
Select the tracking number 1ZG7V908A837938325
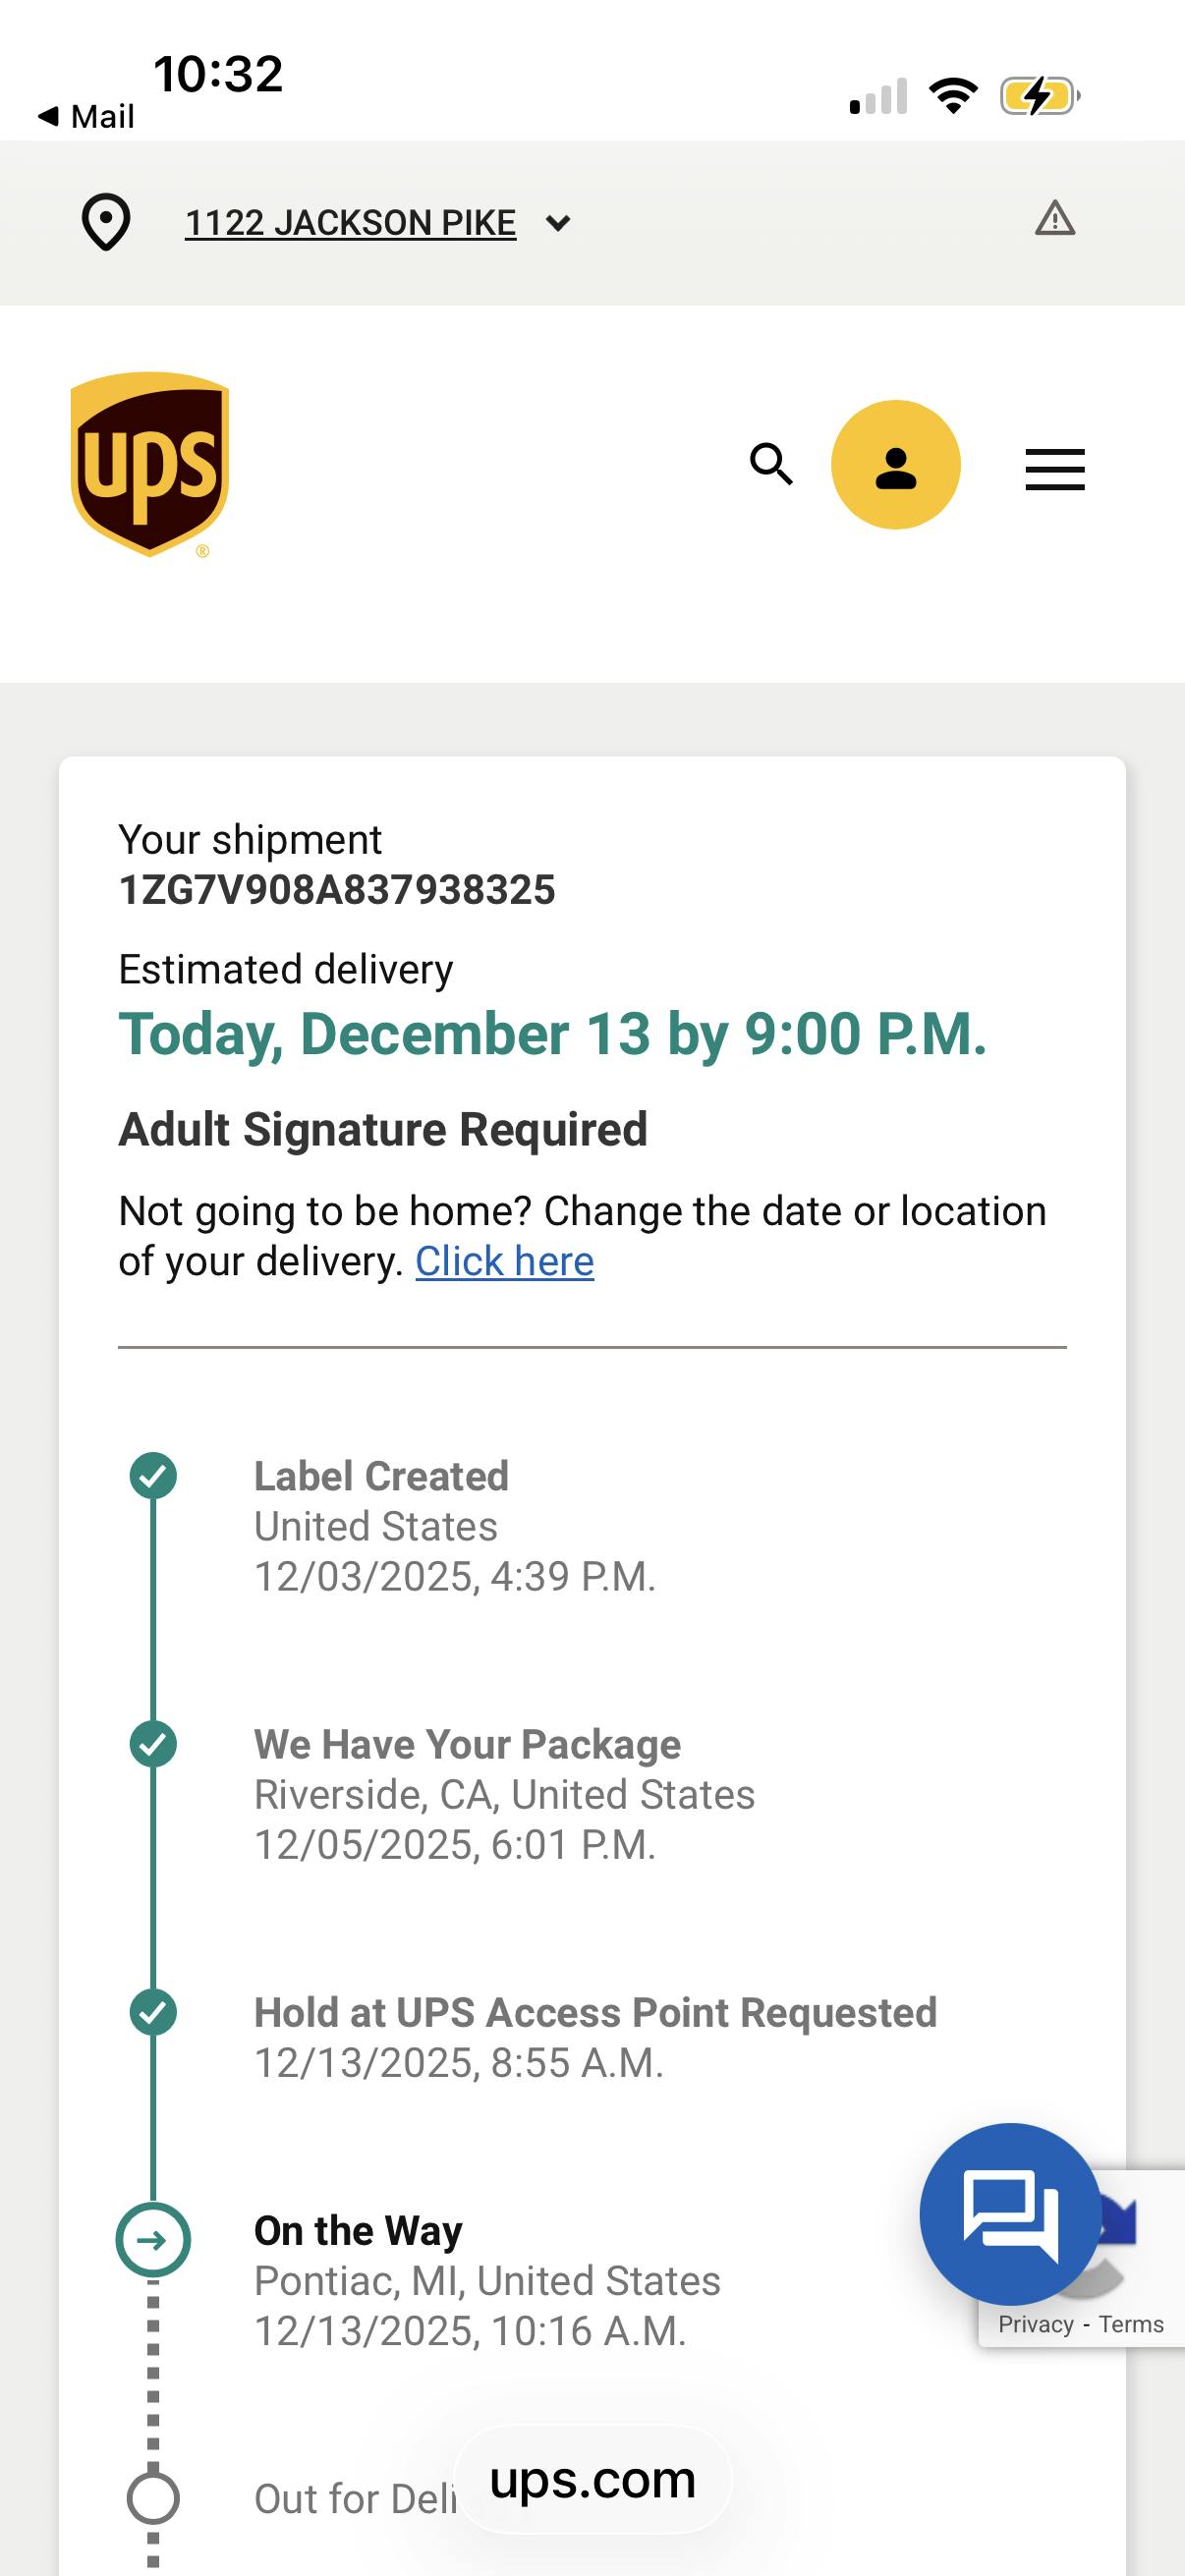pos(336,890)
